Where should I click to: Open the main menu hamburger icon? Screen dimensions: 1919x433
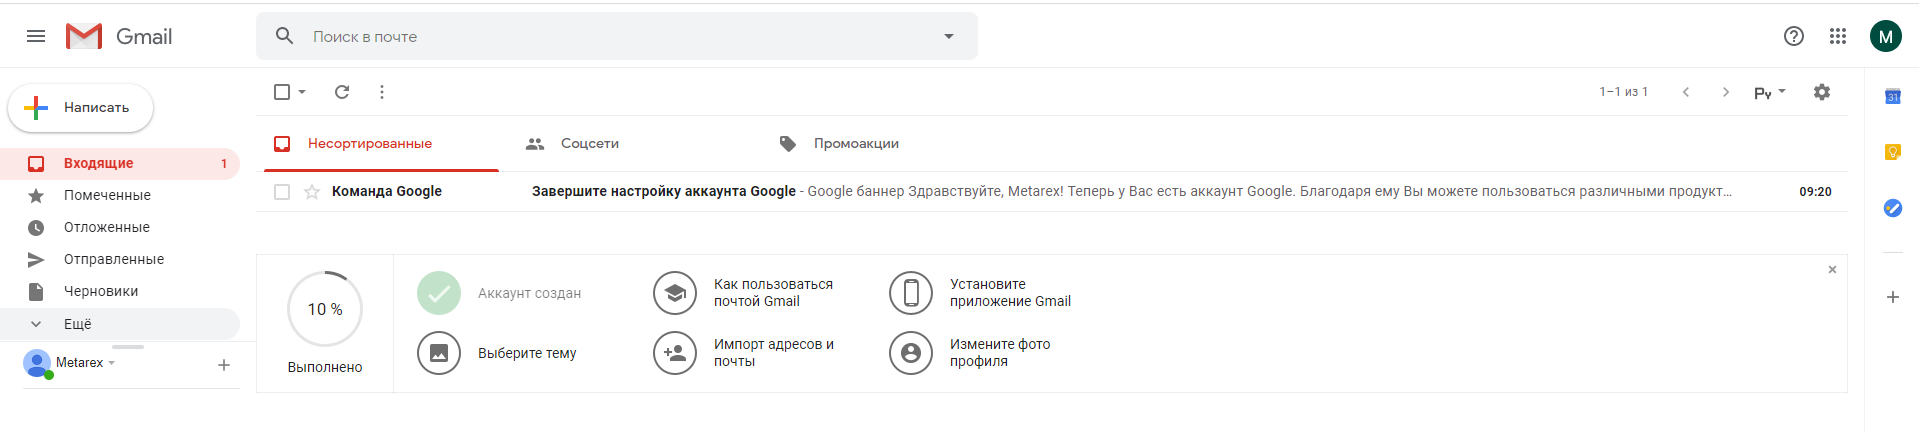pos(36,36)
